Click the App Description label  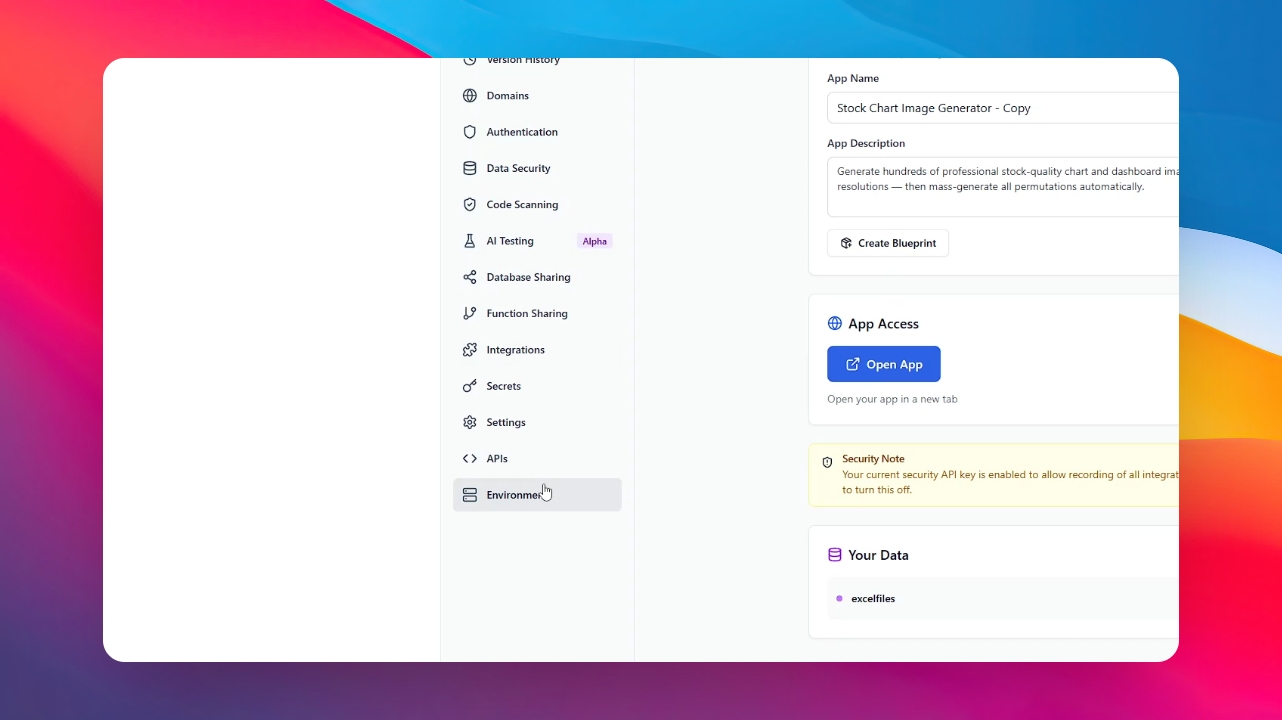tap(866, 143)
